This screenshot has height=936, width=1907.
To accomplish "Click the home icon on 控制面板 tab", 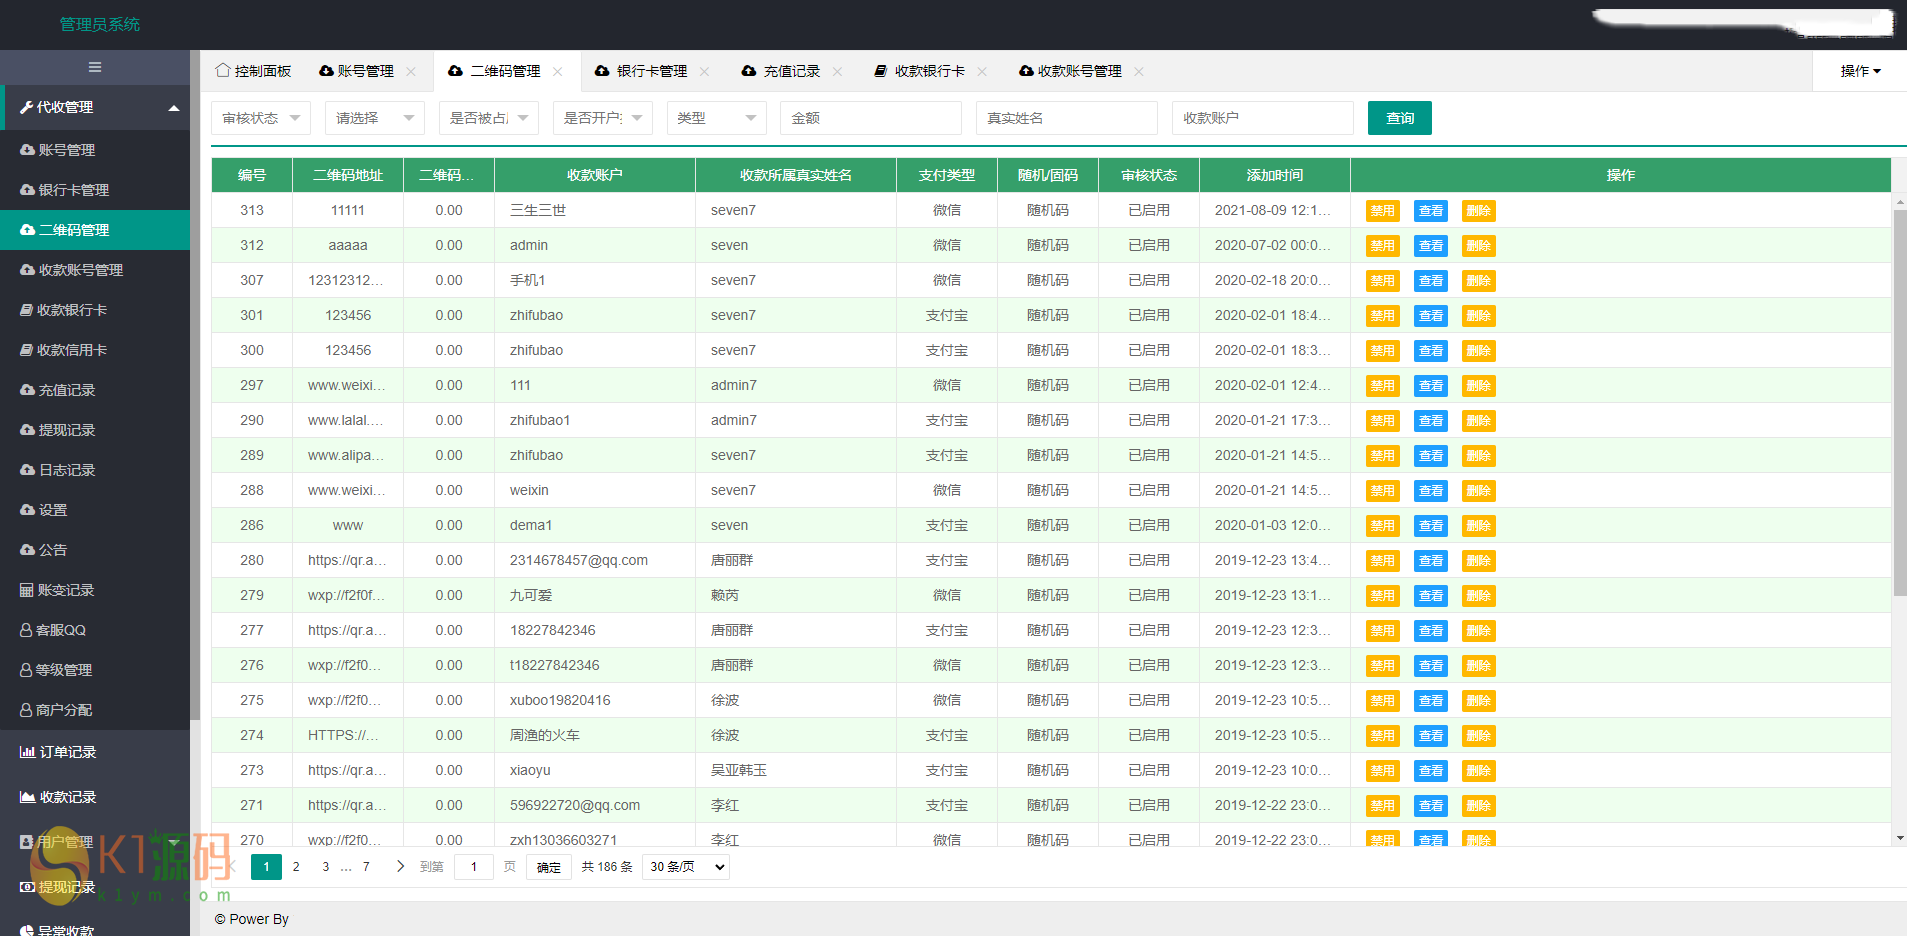I will pos(223,71).
